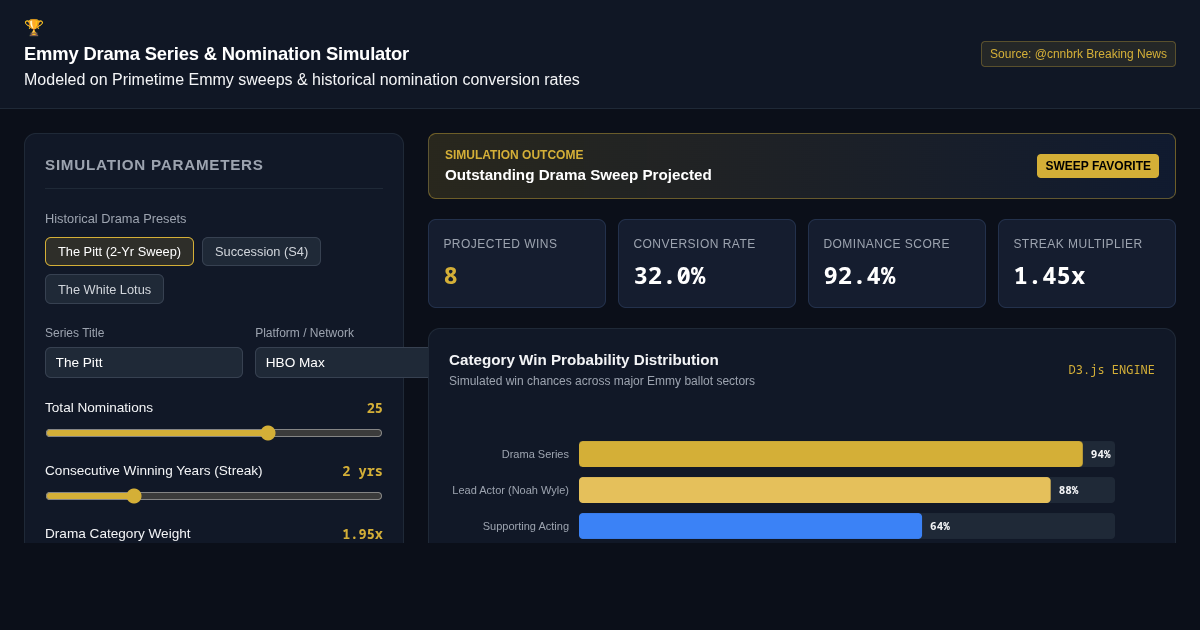Image resolution: width=1200 pixels, height=630 pixels.
Task: Click the Conversion Rate card
Action: pyautogui.click(x=707, y=264)
